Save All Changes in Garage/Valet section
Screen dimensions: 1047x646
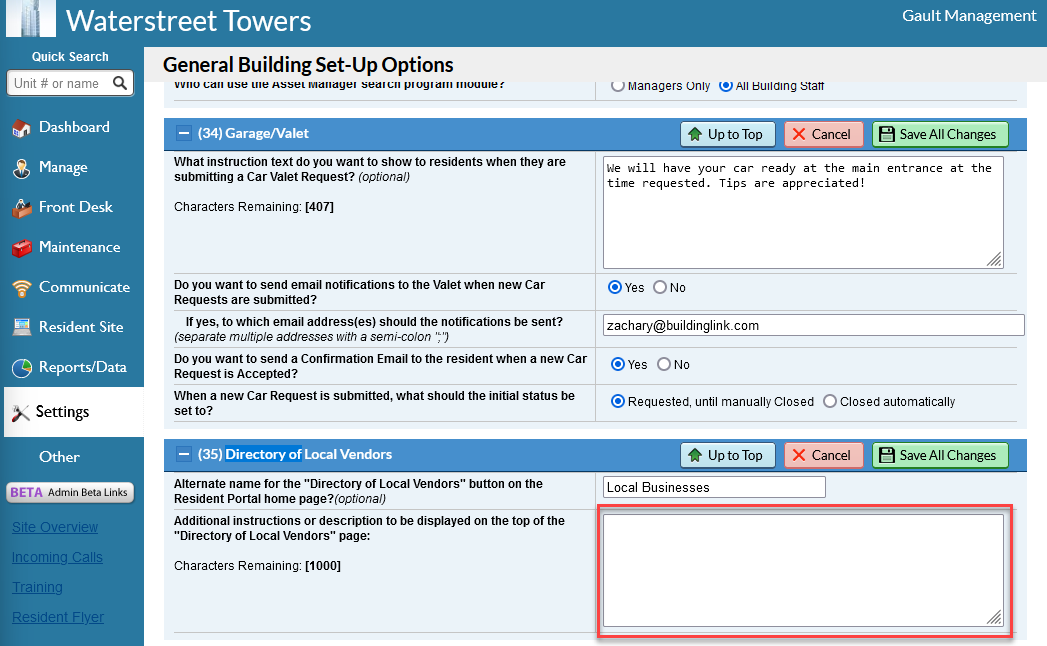pos(940,134)
